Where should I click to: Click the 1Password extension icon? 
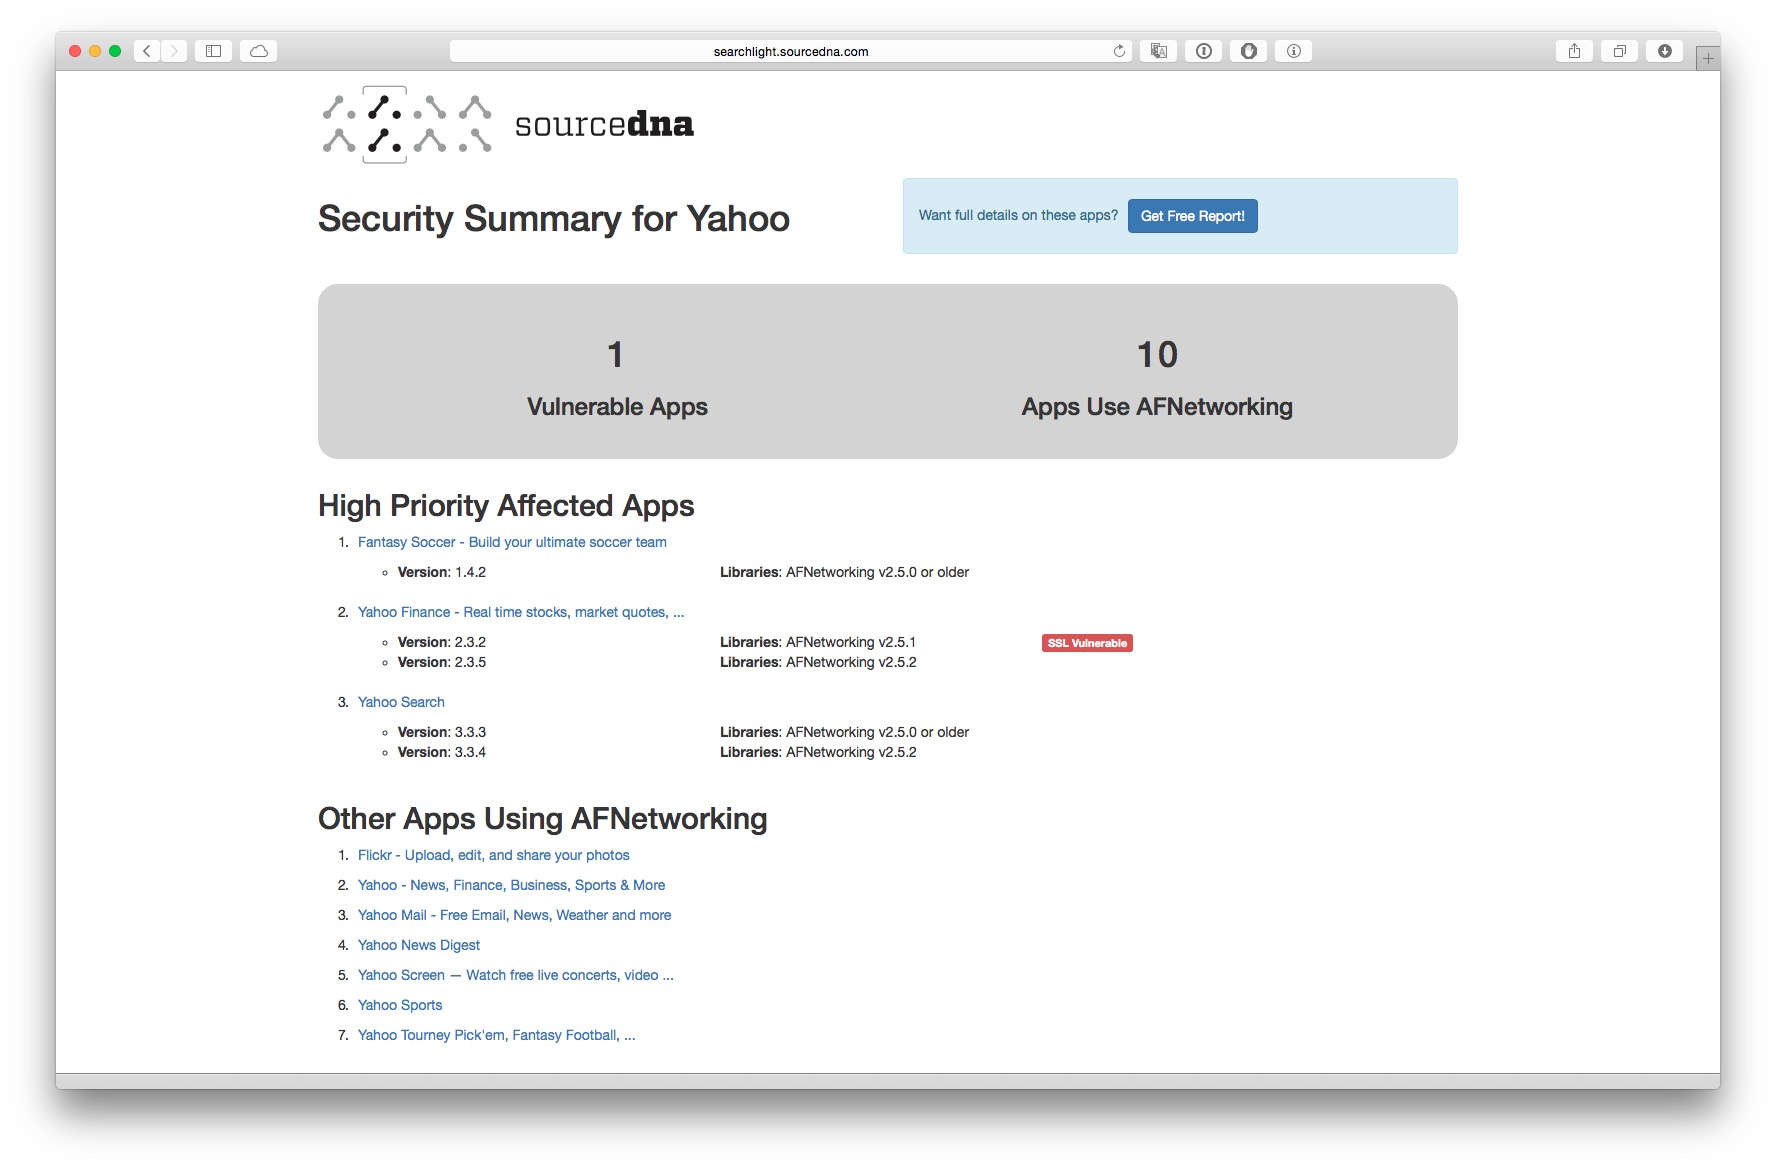coord(1204,51)
